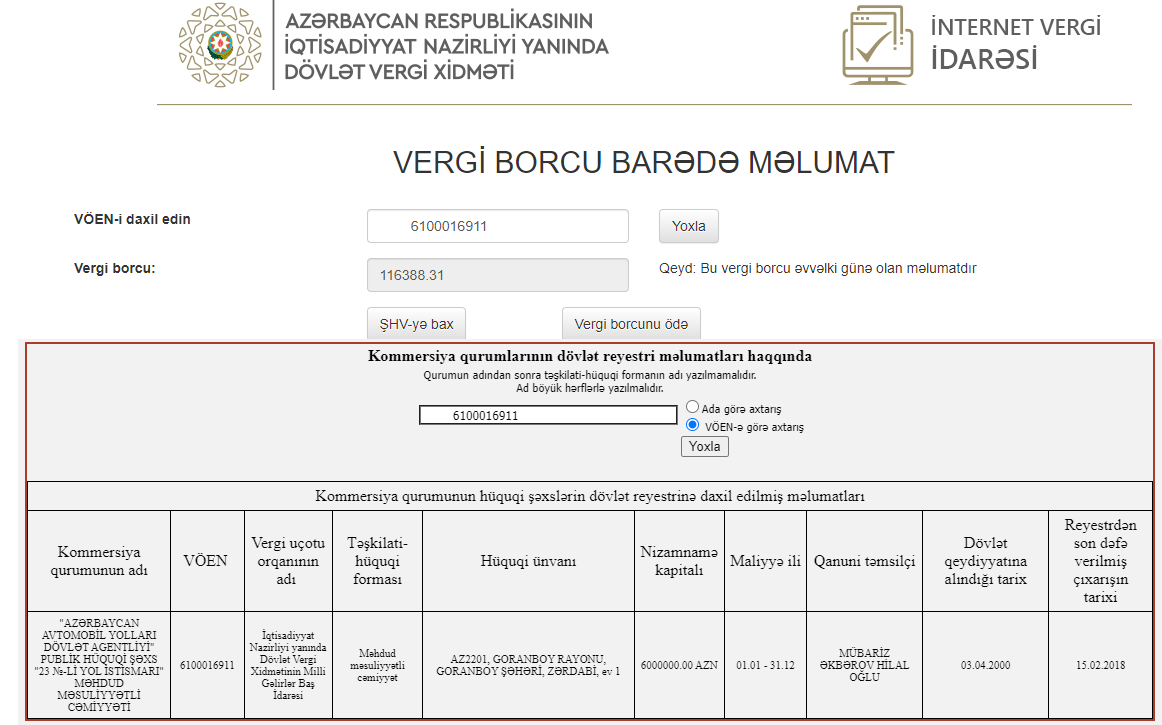The width and height of the screenshot is (1162, 725).
Task: Click the VÖEN cell 6100016911 in the table
Action: [207, 665]
